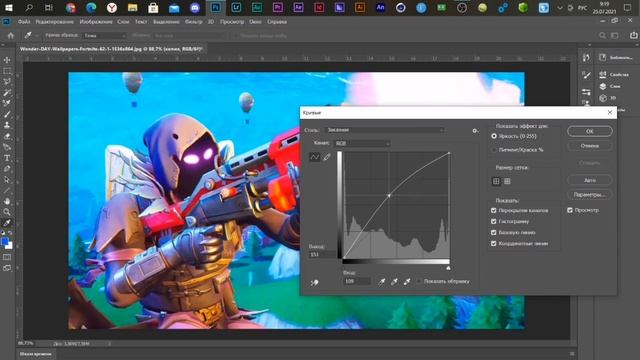Select the brightness (0-255) radio option
Viewport: 640px width, 360px height.
point(494,136)
